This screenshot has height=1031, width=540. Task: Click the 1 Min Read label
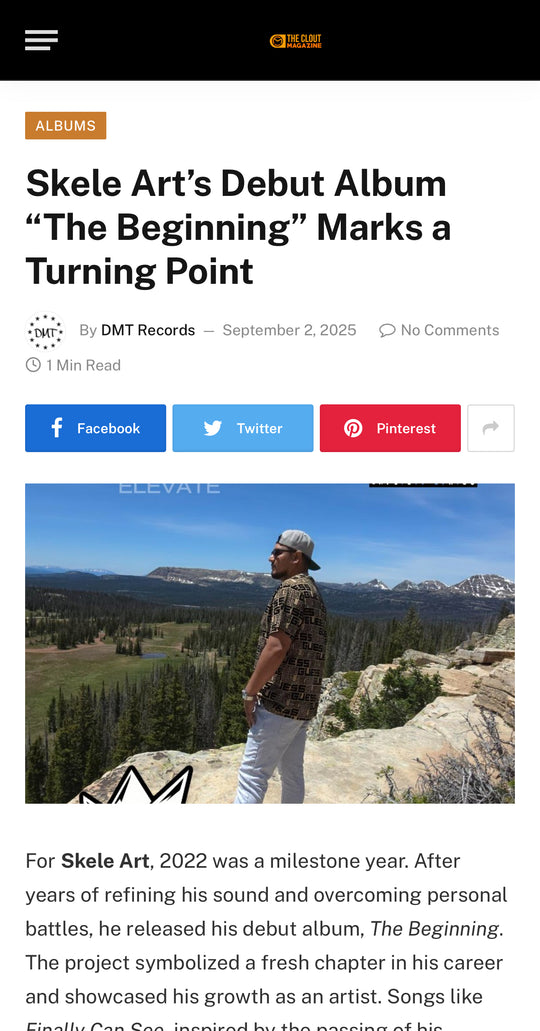(x=83, y=365)
